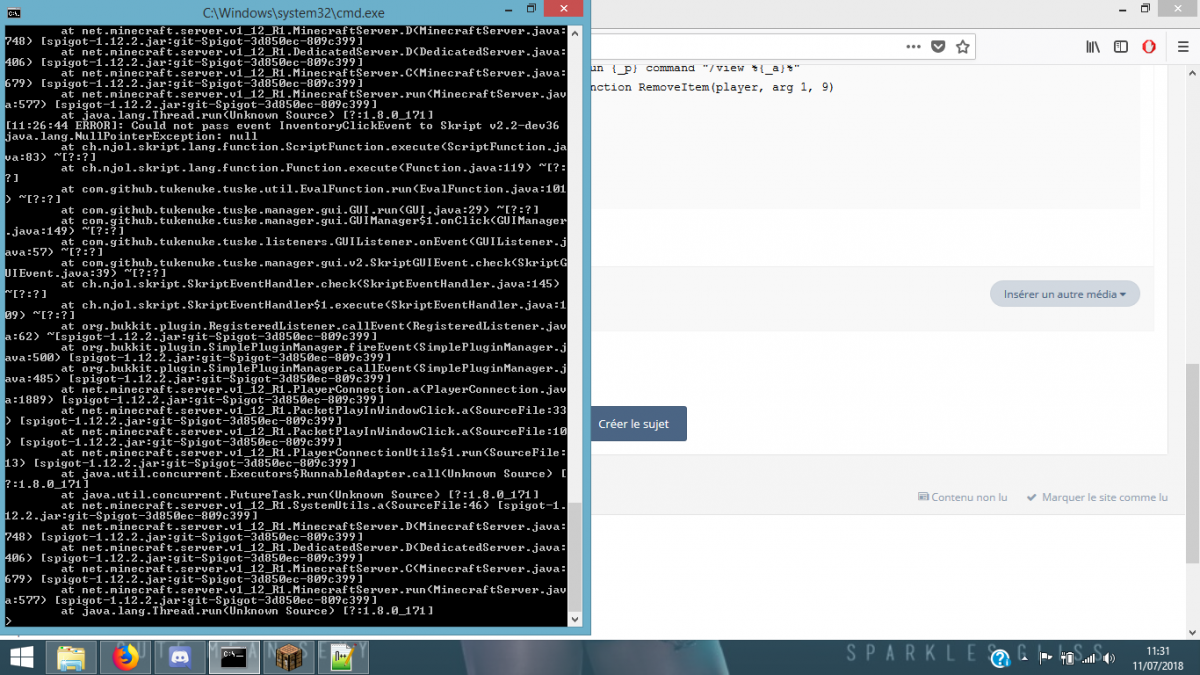The width and height of the screenshot is (1200, 675).
Task: Click scroll-down arrow of cmd.exe scrollbar
Action: tap(574, 620)
